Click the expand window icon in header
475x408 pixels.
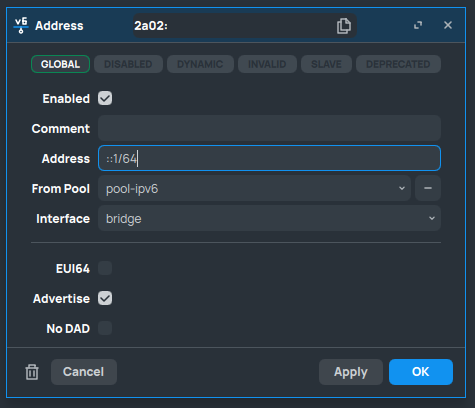coord(418,25)
